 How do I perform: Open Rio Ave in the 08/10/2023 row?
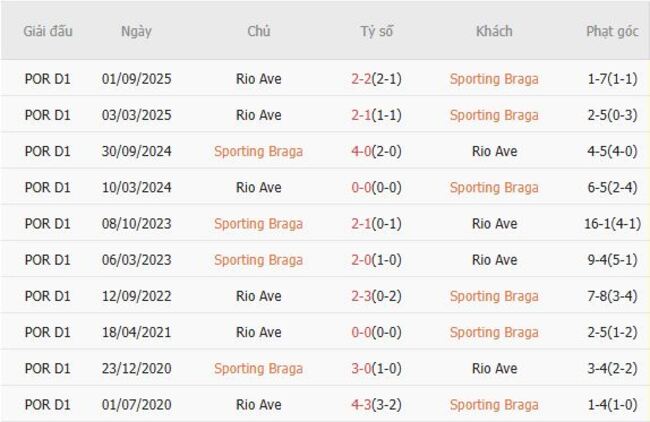point(494,224)
